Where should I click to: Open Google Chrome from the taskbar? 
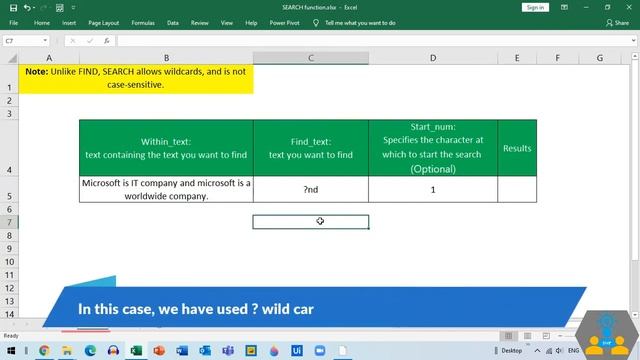pos(44,351)
